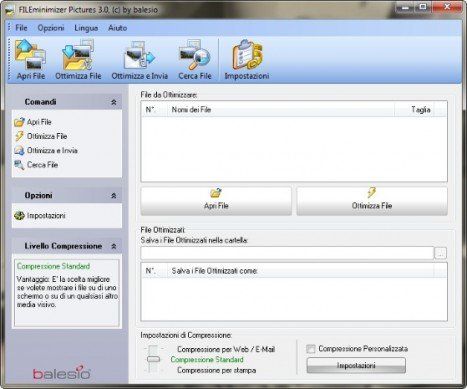
Task: Collapse the Opzioni sidebar panel
Action: tap(114, 196)
